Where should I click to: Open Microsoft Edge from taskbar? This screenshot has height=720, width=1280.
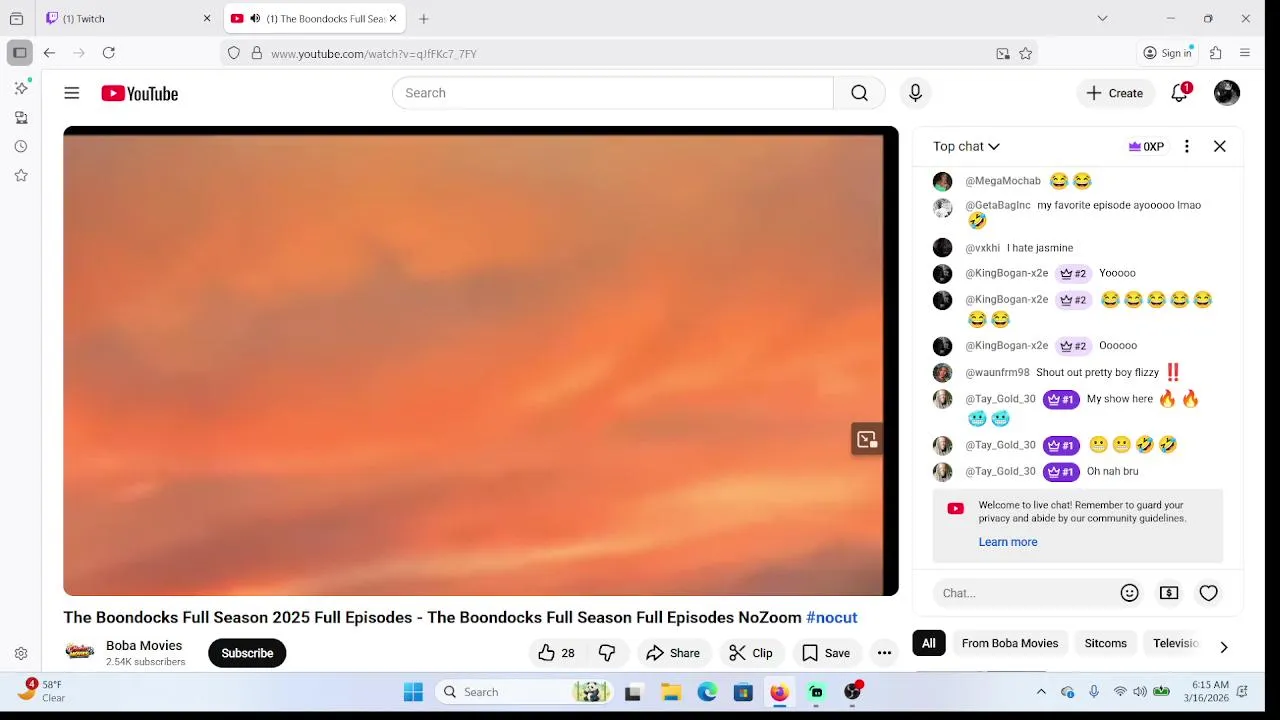pos(707,692)
